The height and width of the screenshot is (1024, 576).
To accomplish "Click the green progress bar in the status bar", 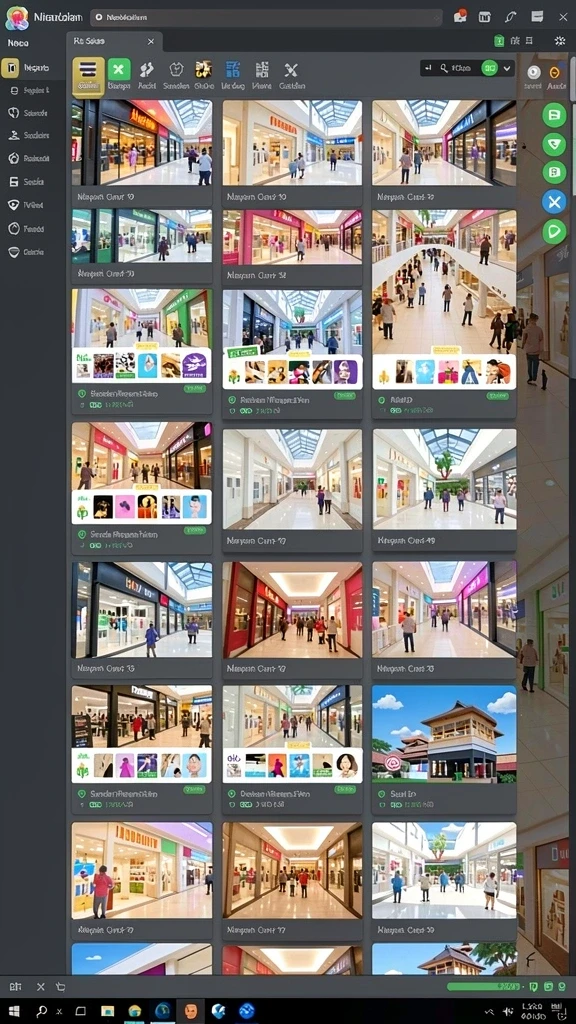I will pos(484,986).
